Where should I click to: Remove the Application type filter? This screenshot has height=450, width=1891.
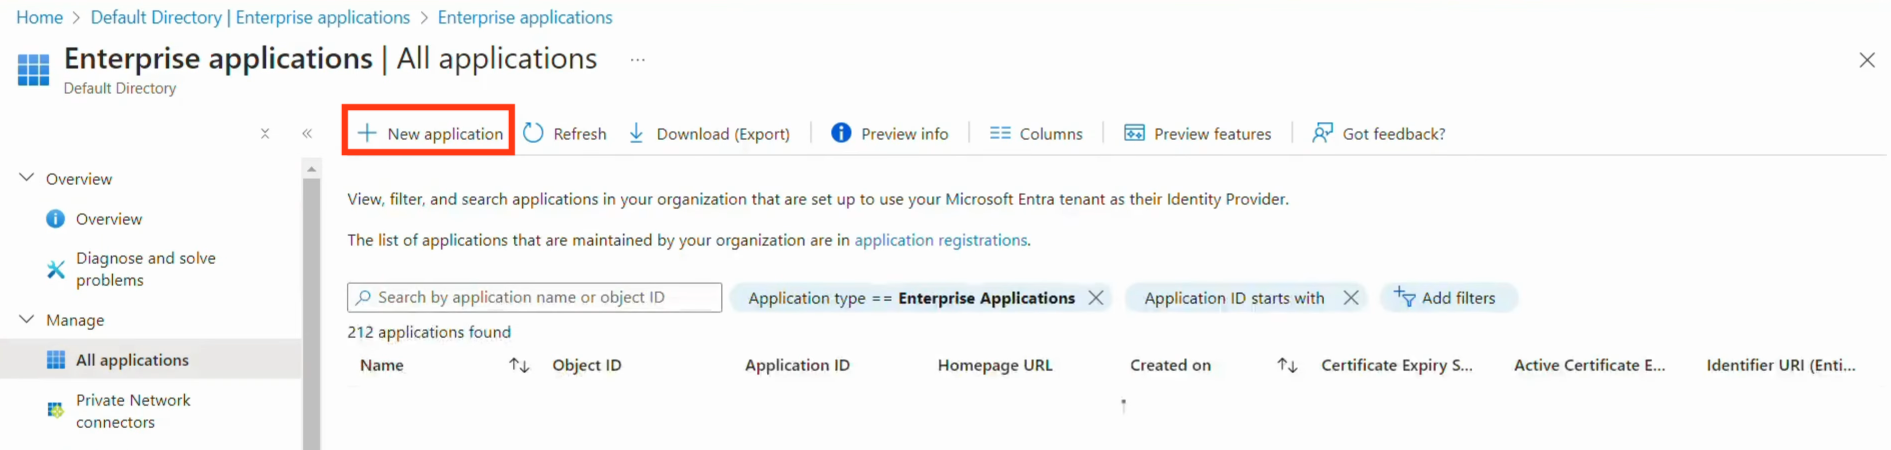click(1096, 298)
